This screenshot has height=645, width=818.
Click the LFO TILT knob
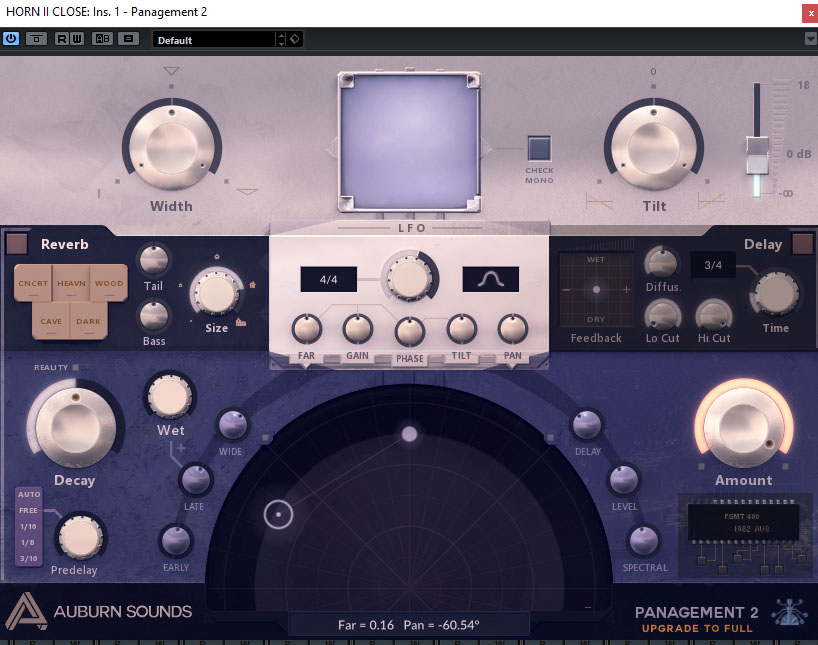[462, 329]
